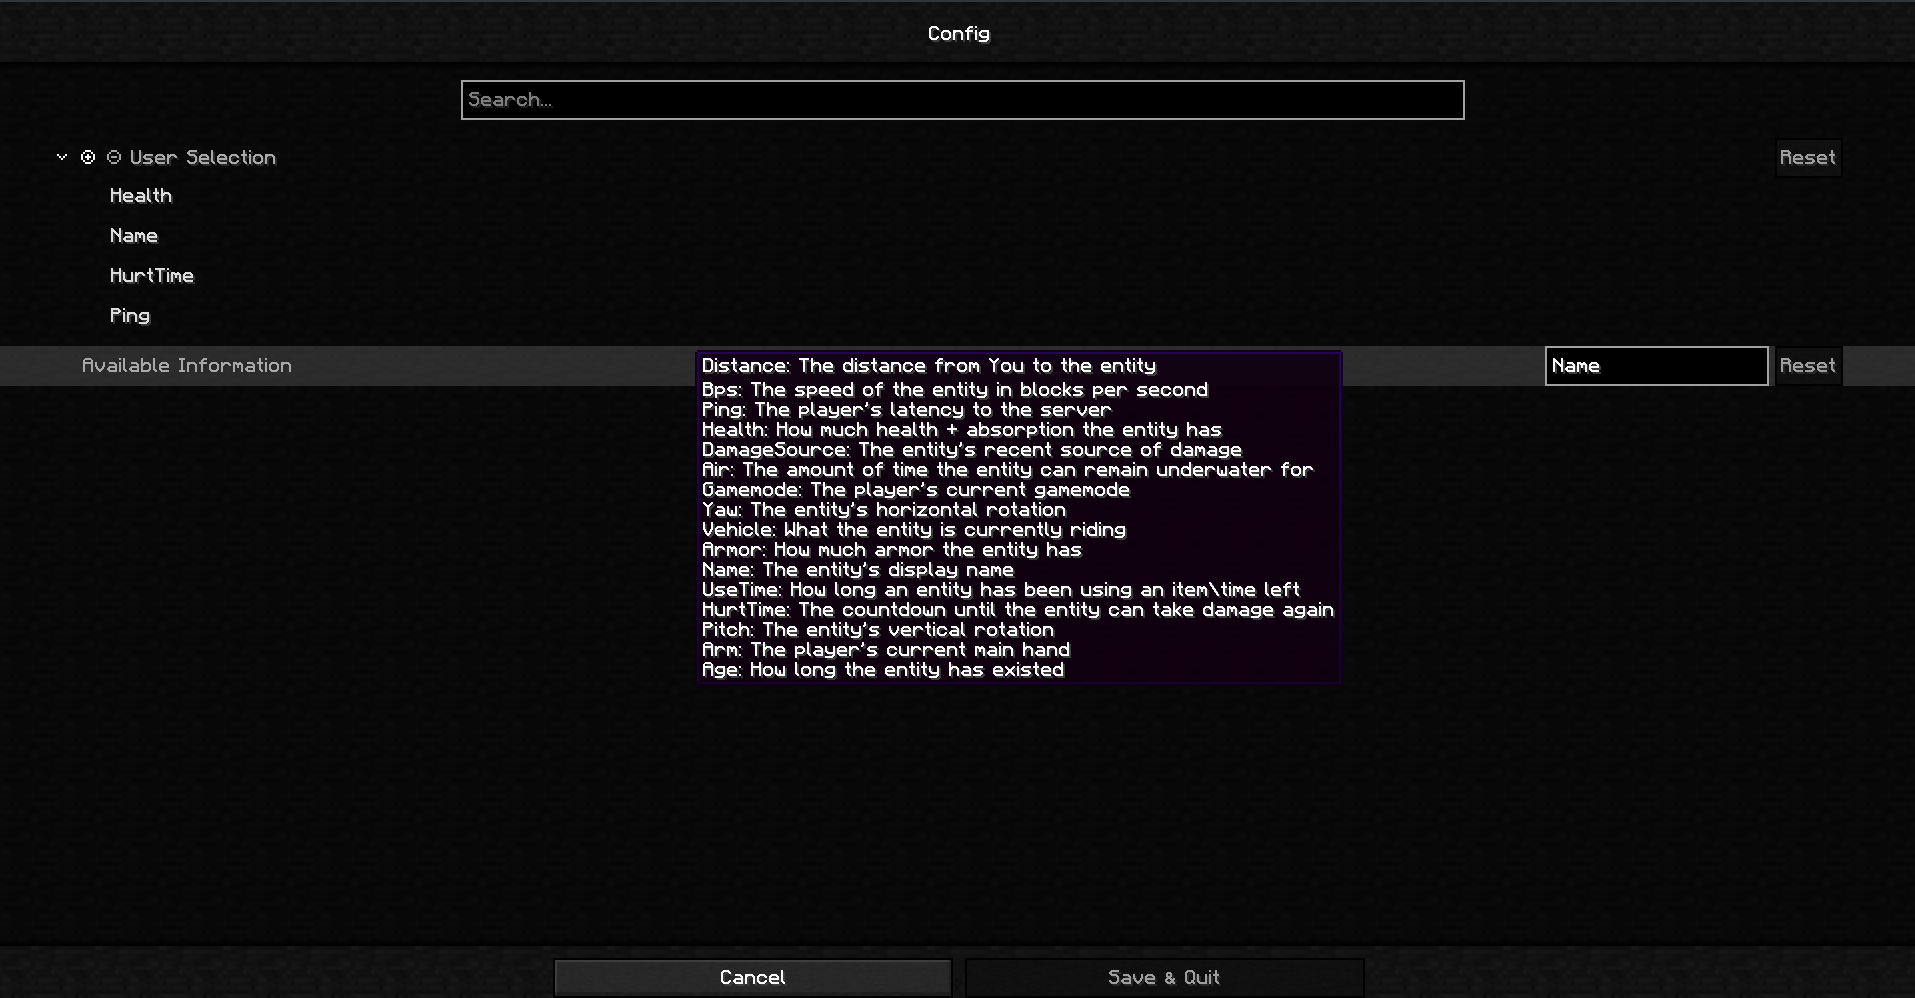1915x998 pixels.
Task: Click the Available Information label
Action: click(187, 366)
